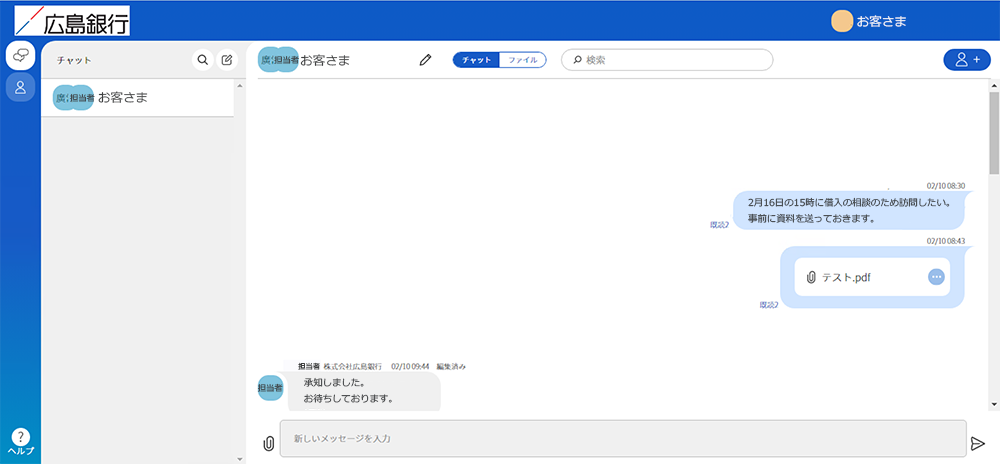This screenshot has height=464, width=1000.
Task: Click the 担当者 avatar next to reply
Action: pos(270,388)
